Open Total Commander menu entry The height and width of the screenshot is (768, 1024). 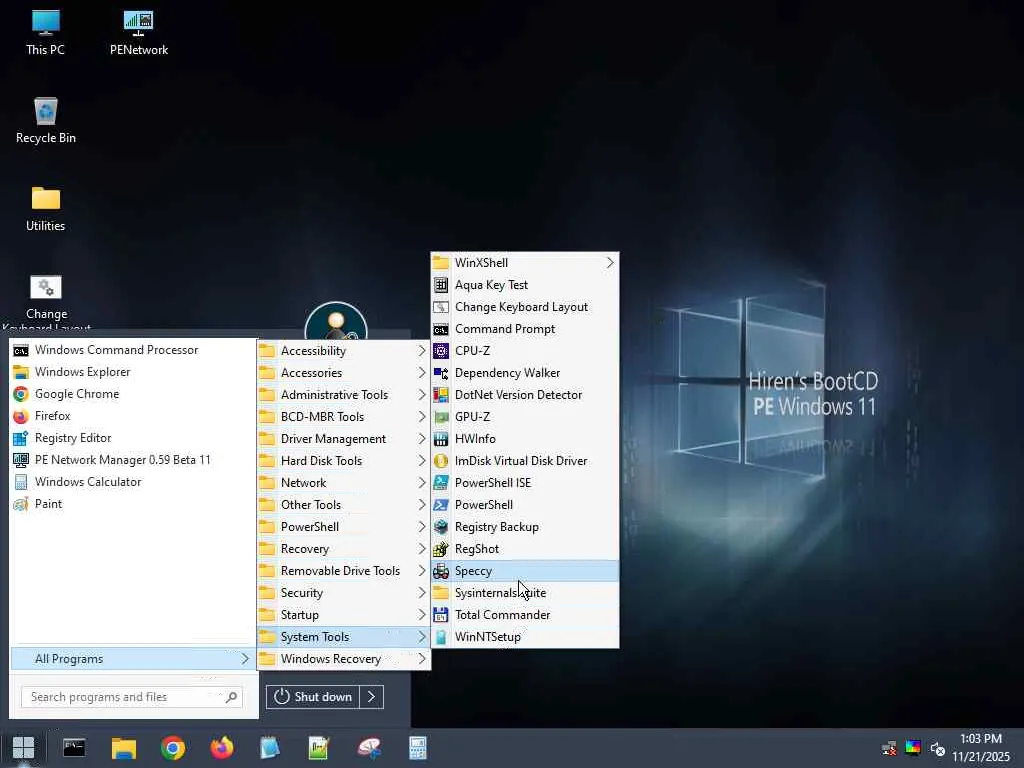point(525,615)
